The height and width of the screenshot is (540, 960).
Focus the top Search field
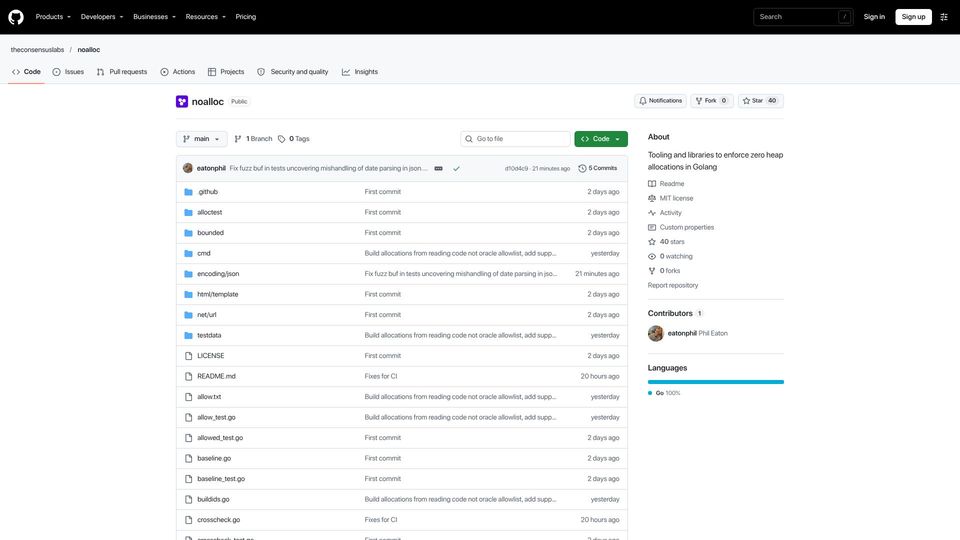point(803,17)
